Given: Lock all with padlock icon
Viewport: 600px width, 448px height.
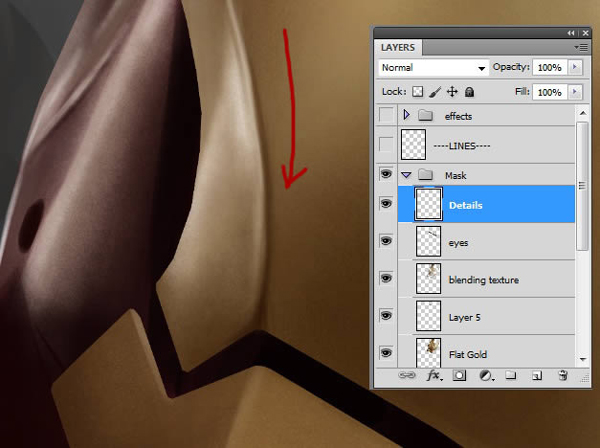Looking at the screenshot, I should click(x=469, y=92).
